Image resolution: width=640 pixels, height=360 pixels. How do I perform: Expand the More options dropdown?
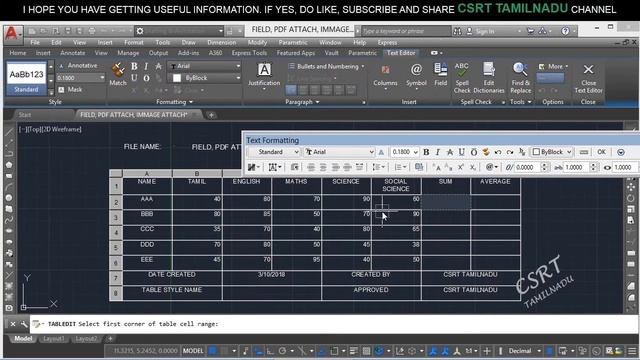click(553, 66)
